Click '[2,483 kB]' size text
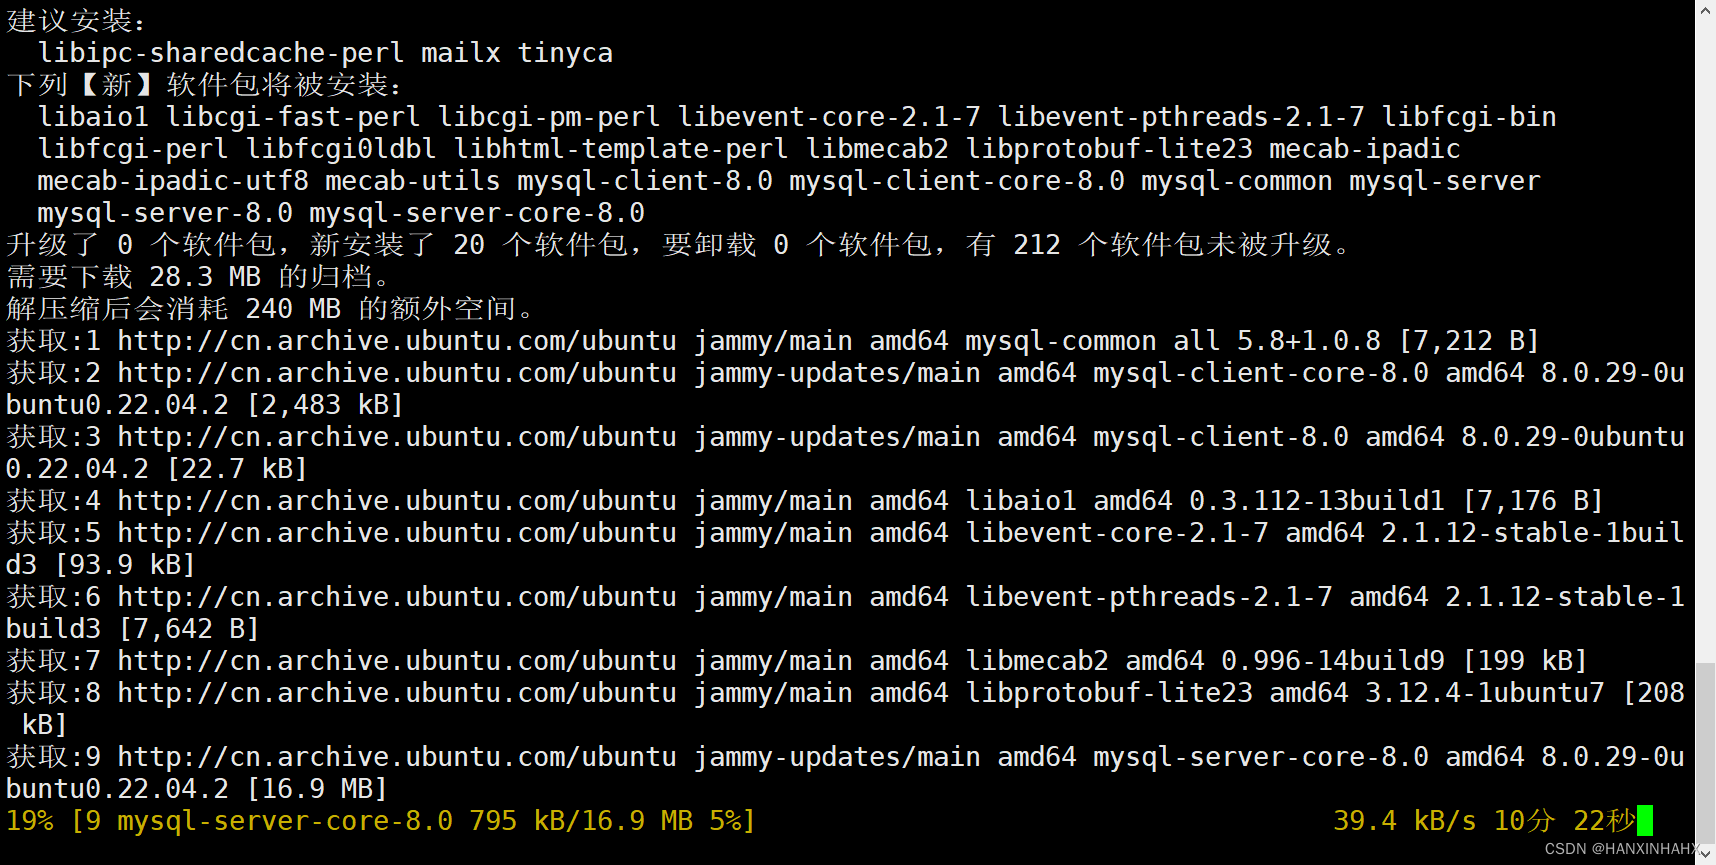The width and height of the screenshot is (1716, 865). coord(325,405)
